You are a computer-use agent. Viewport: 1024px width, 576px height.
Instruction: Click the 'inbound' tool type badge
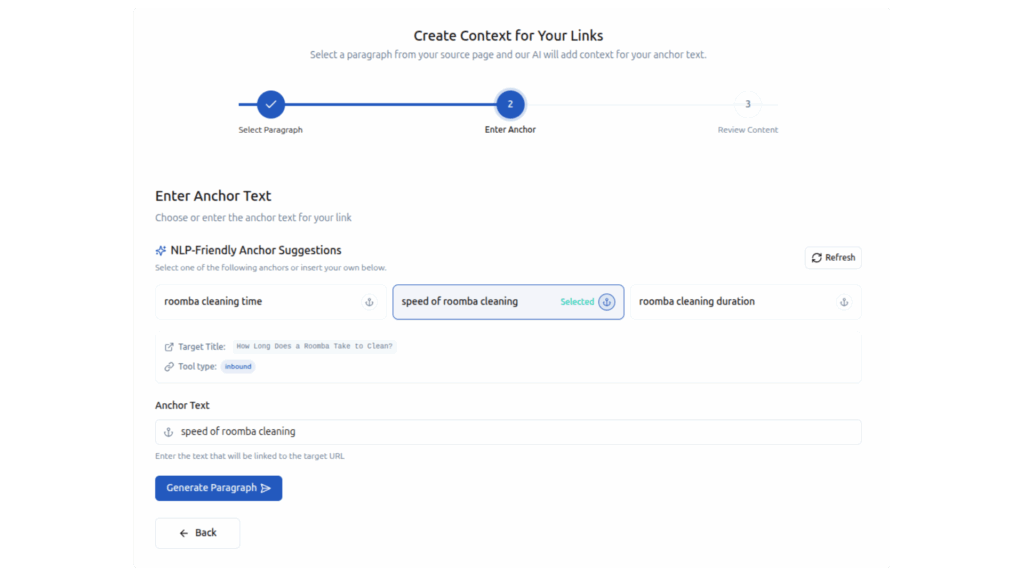(x=238, y=367)
